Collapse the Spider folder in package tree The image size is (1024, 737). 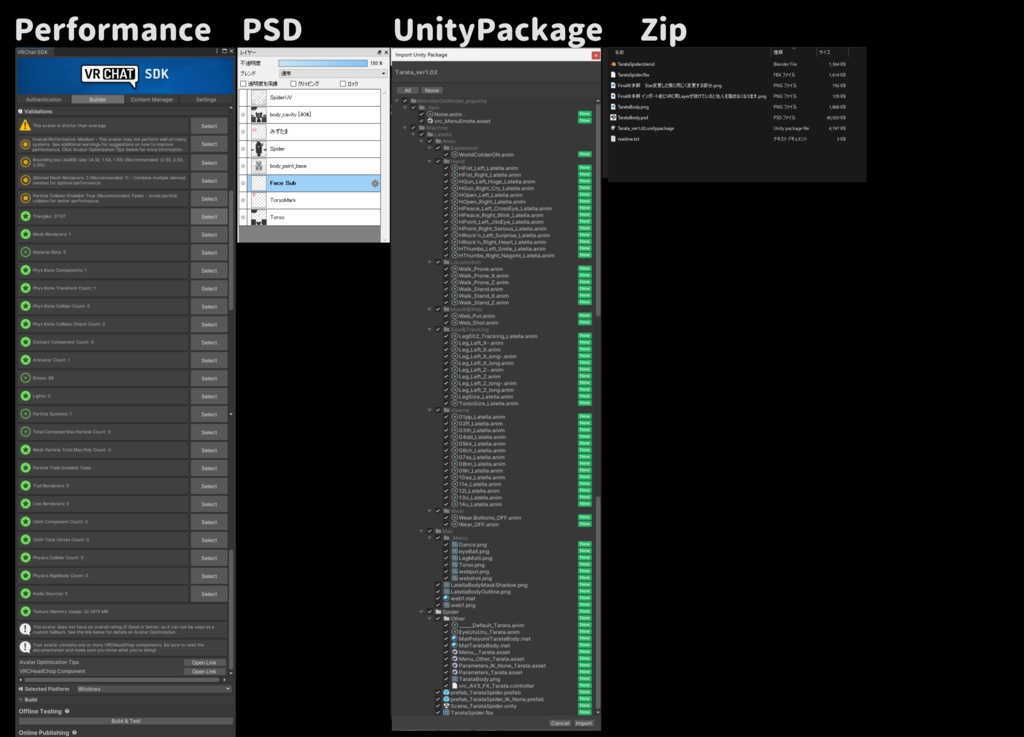tap(422, 612)
